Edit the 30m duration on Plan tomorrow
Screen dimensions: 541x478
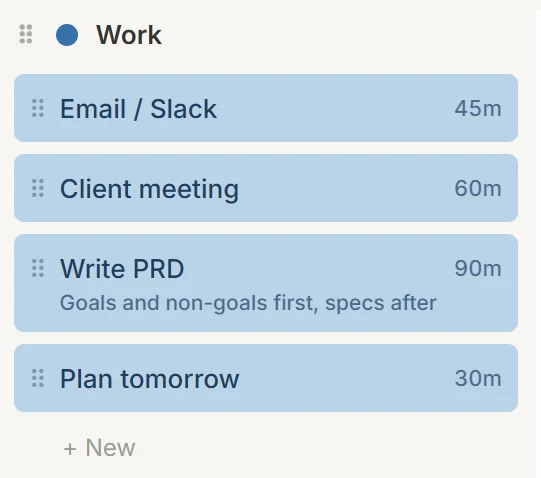478,378
